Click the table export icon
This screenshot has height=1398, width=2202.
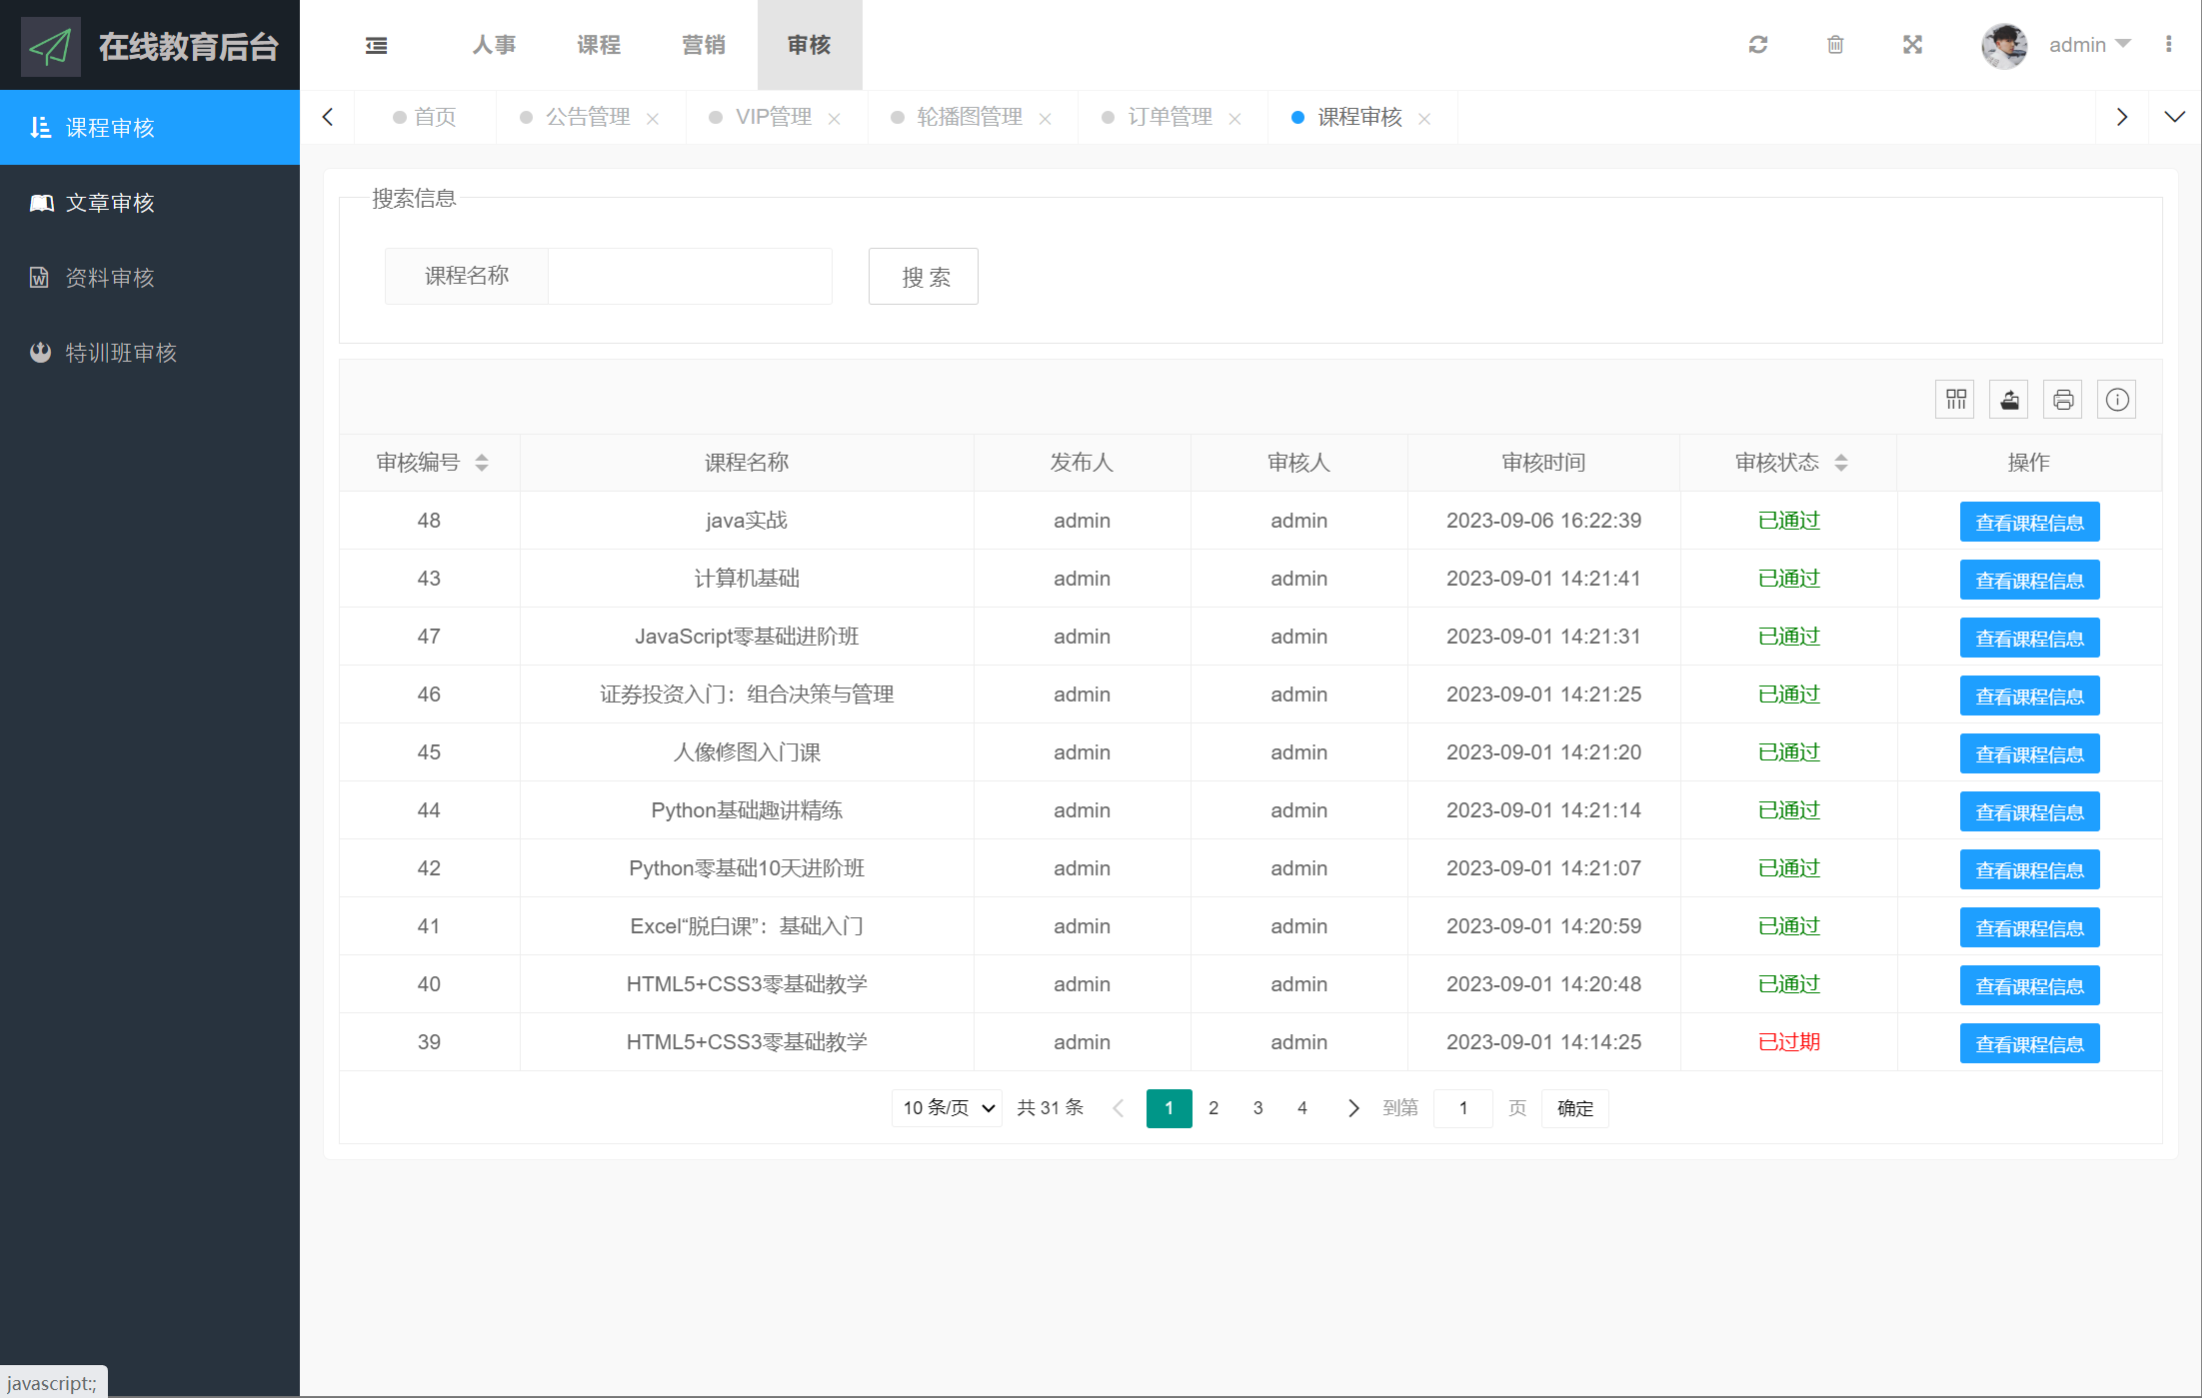[2009, 400]
